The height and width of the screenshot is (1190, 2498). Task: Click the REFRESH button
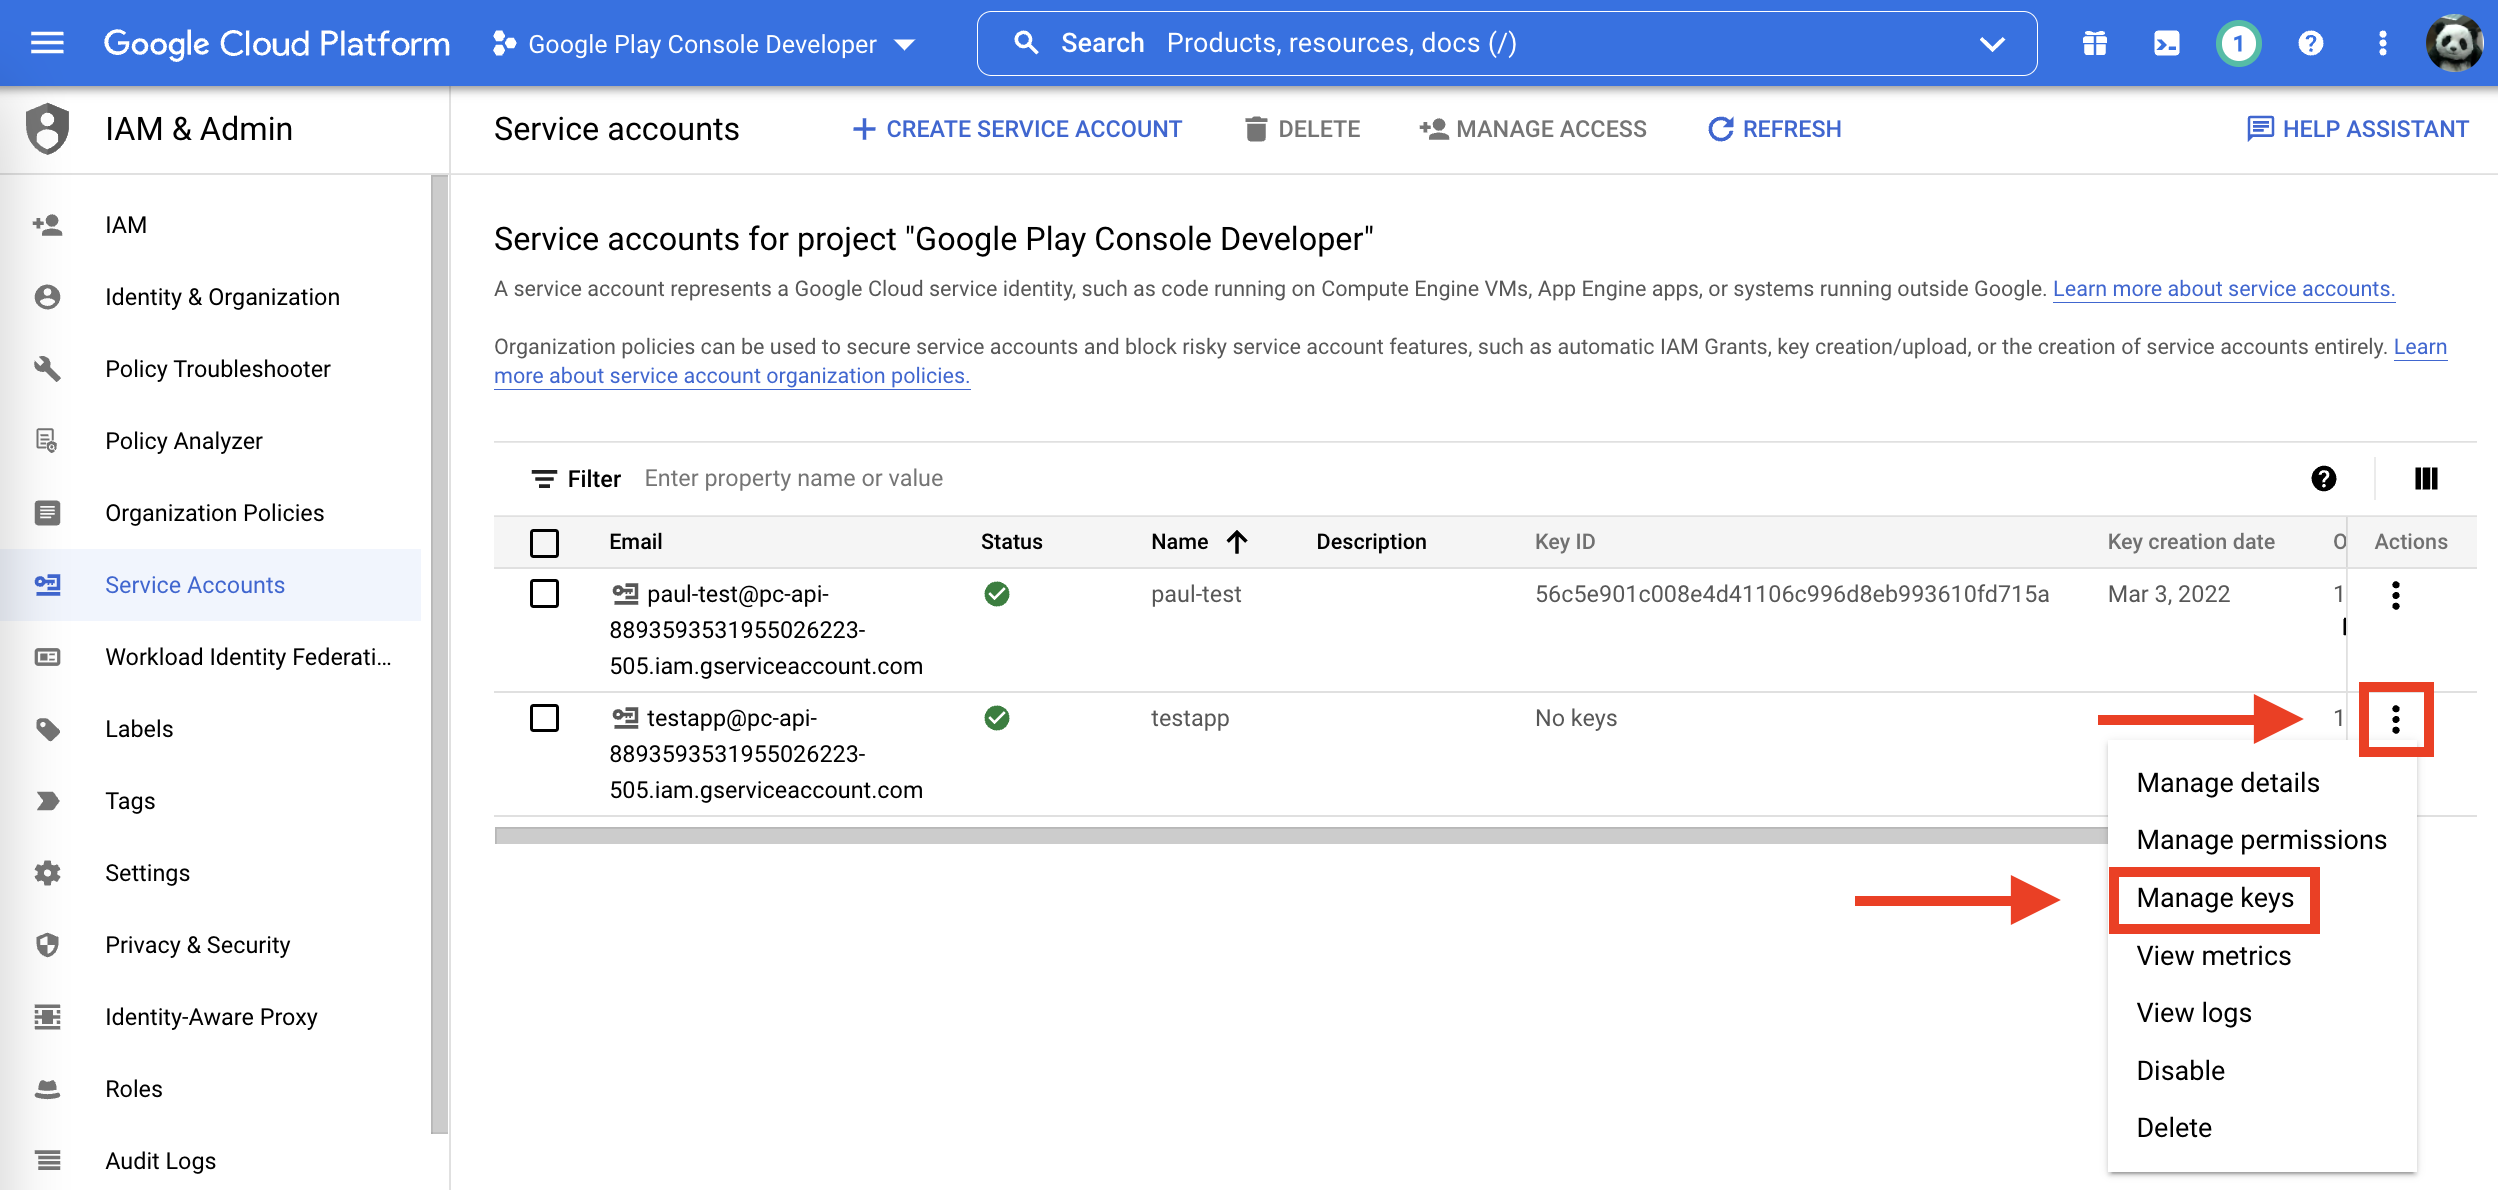pyautogui.click(x=1773, y=129)
